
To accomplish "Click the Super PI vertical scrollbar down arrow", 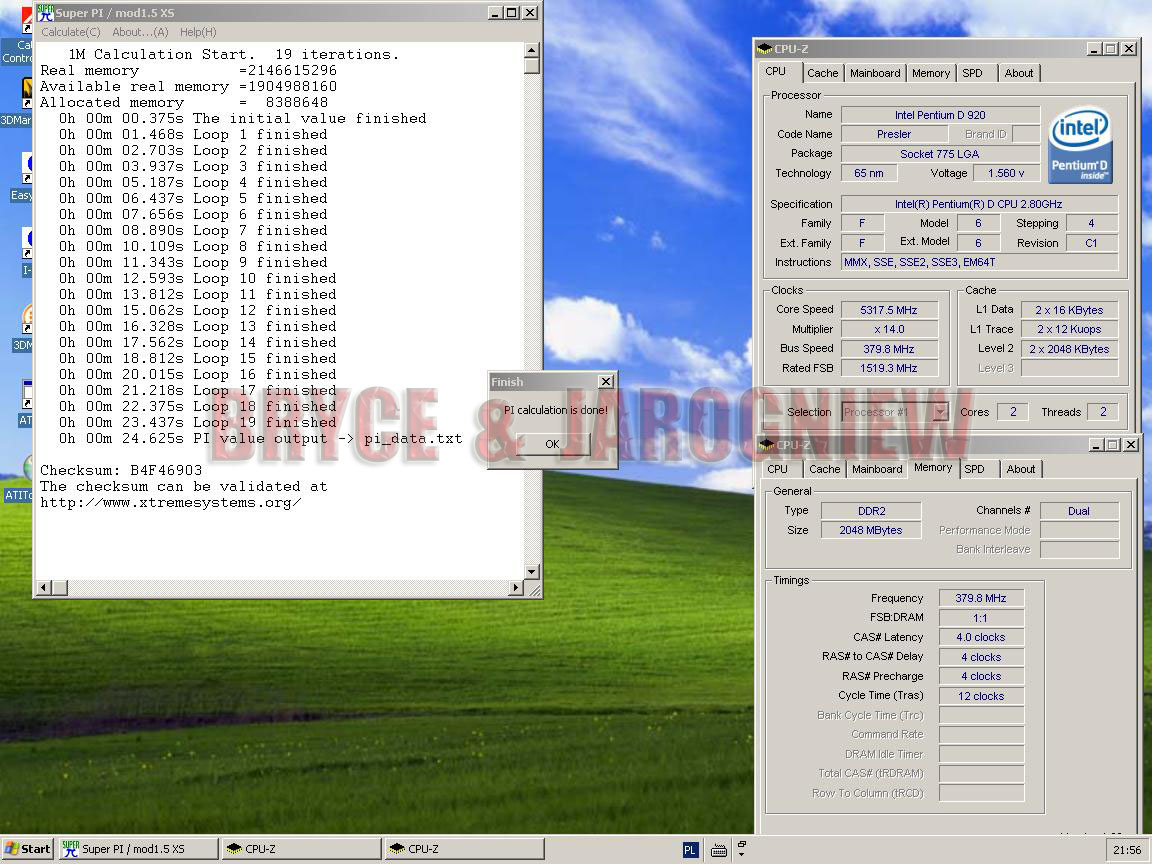I will (x=532, y=572).
